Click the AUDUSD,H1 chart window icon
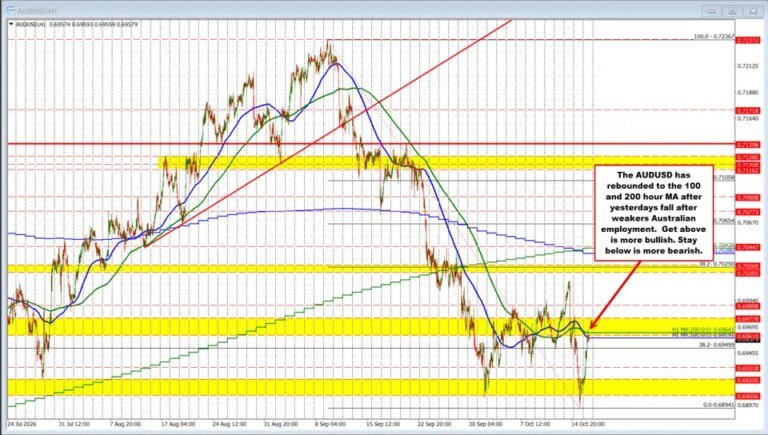This screenshot has height=435, width=768. [x=9, y=10]
